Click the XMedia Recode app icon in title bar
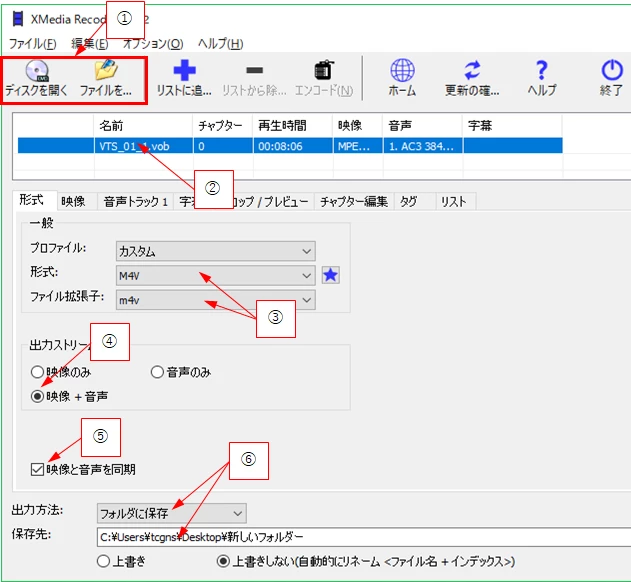This screenshot has width=631, height=582. tap(18, 19)
